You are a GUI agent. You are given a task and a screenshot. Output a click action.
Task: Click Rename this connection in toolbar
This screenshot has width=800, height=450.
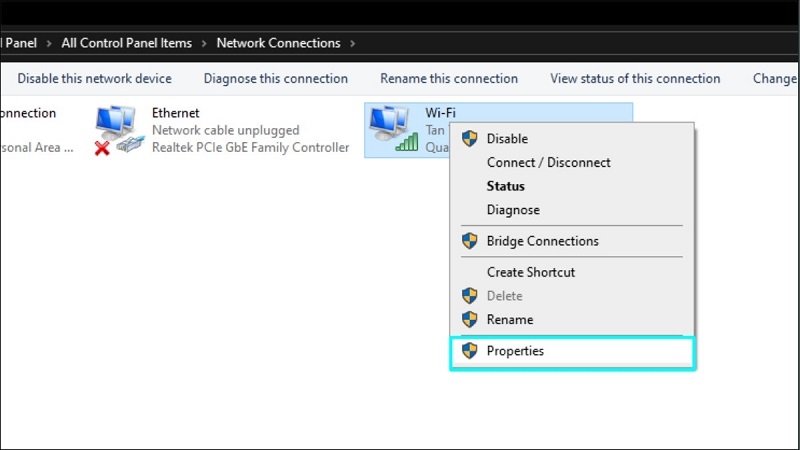click(x=449, y=79)
